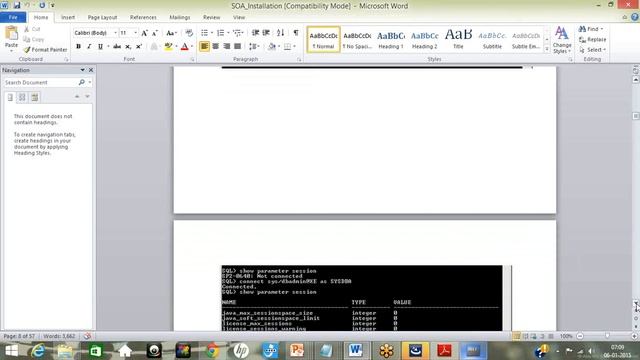Open the Font dialog launcher
Viewport: 640px width, 360px height.
click(192, 60)
